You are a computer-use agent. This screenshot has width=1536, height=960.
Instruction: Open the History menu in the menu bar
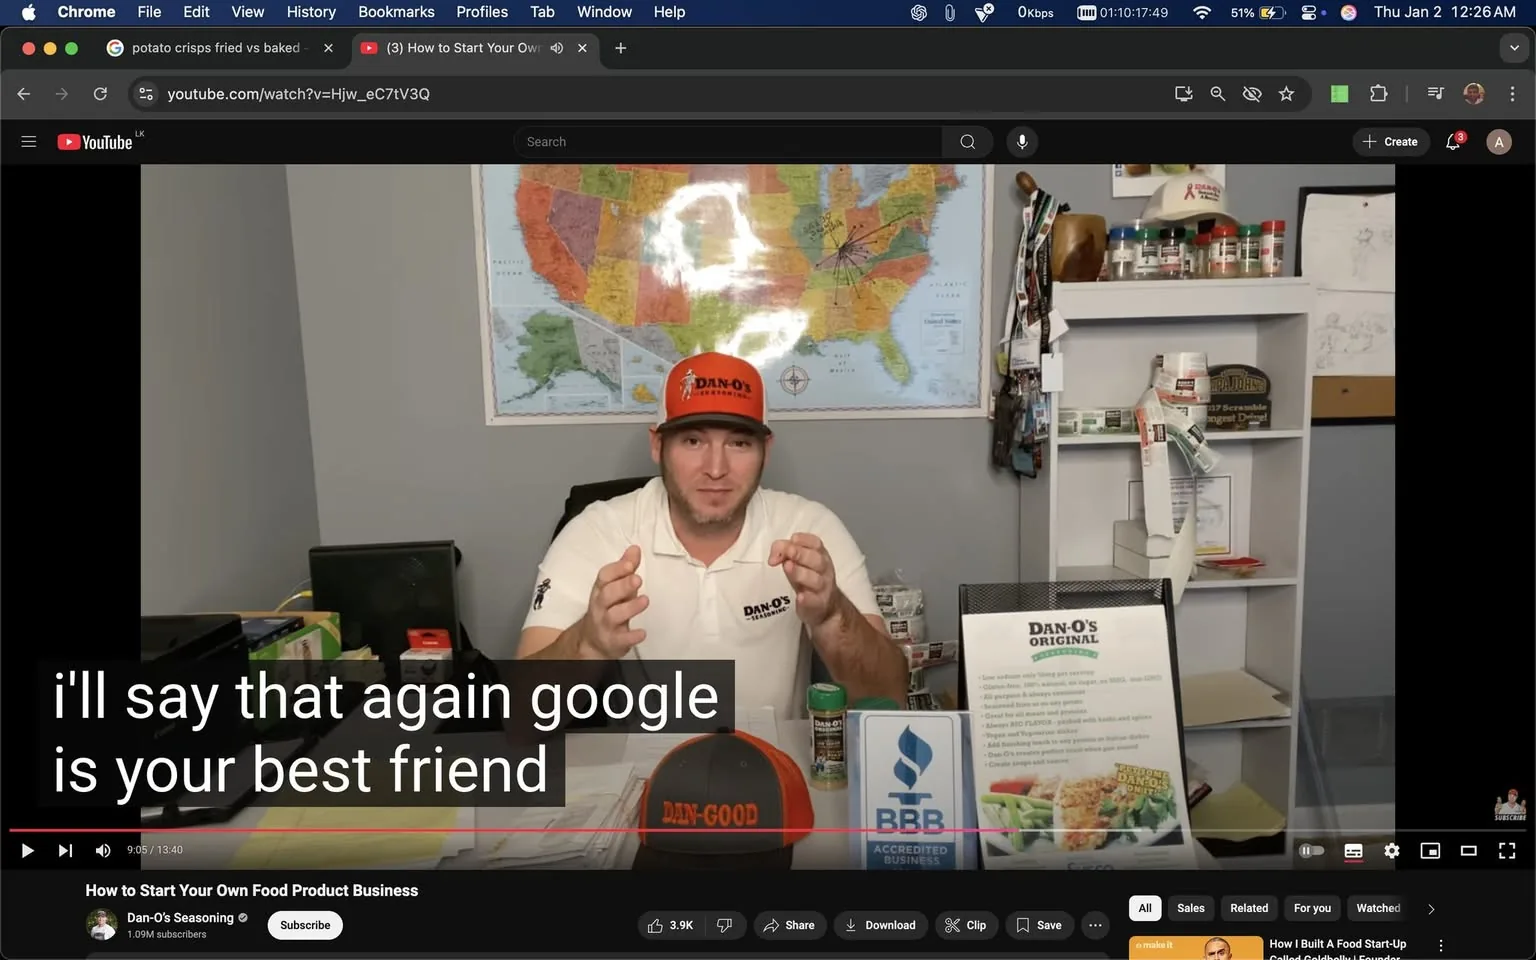[310, 11]
